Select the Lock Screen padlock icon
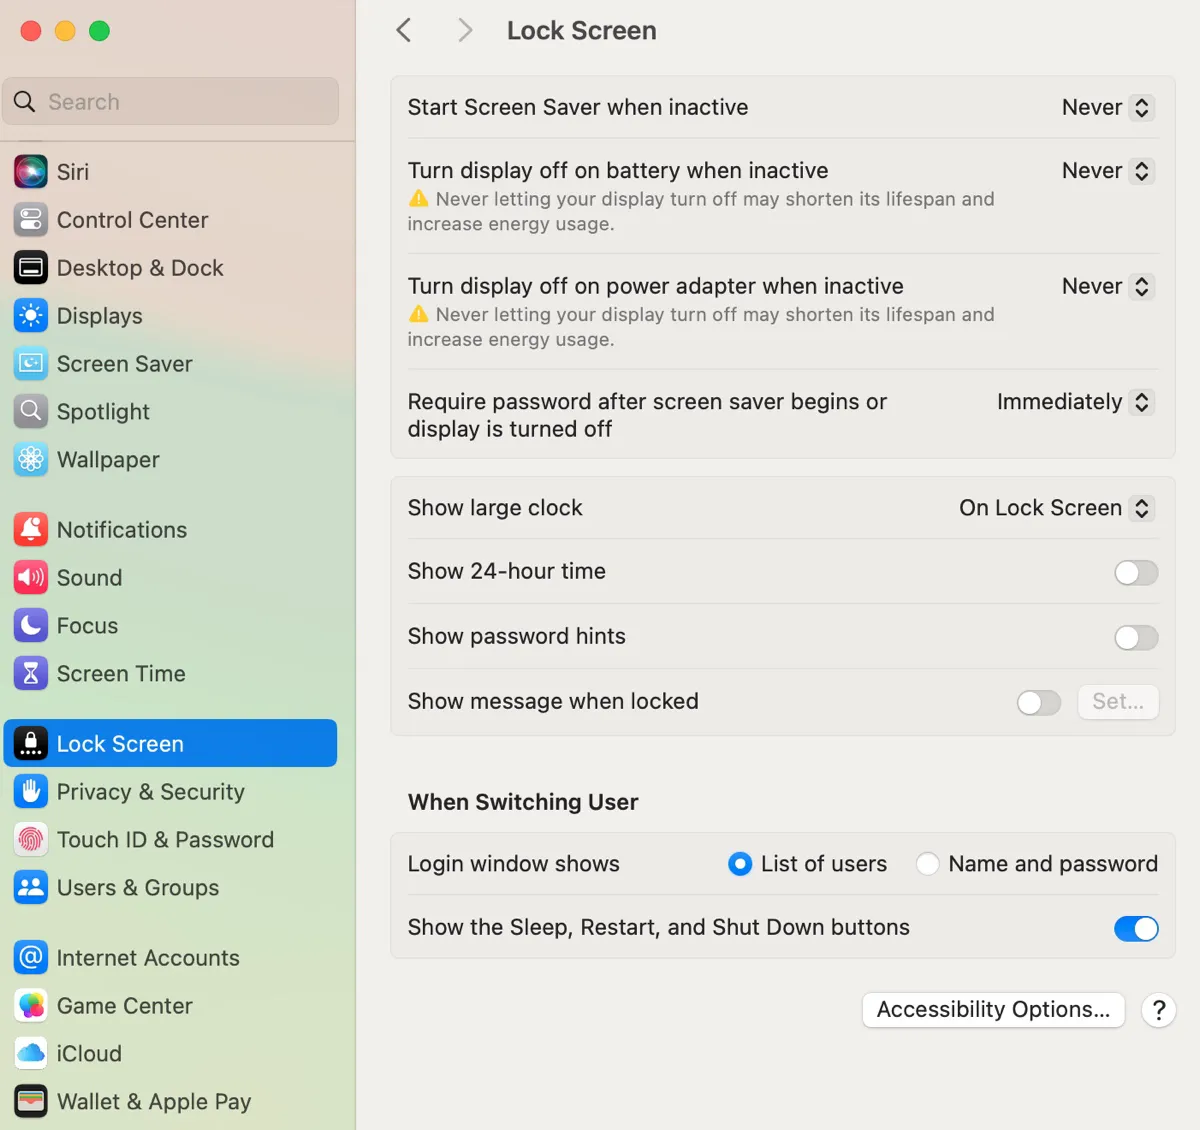 31,744
